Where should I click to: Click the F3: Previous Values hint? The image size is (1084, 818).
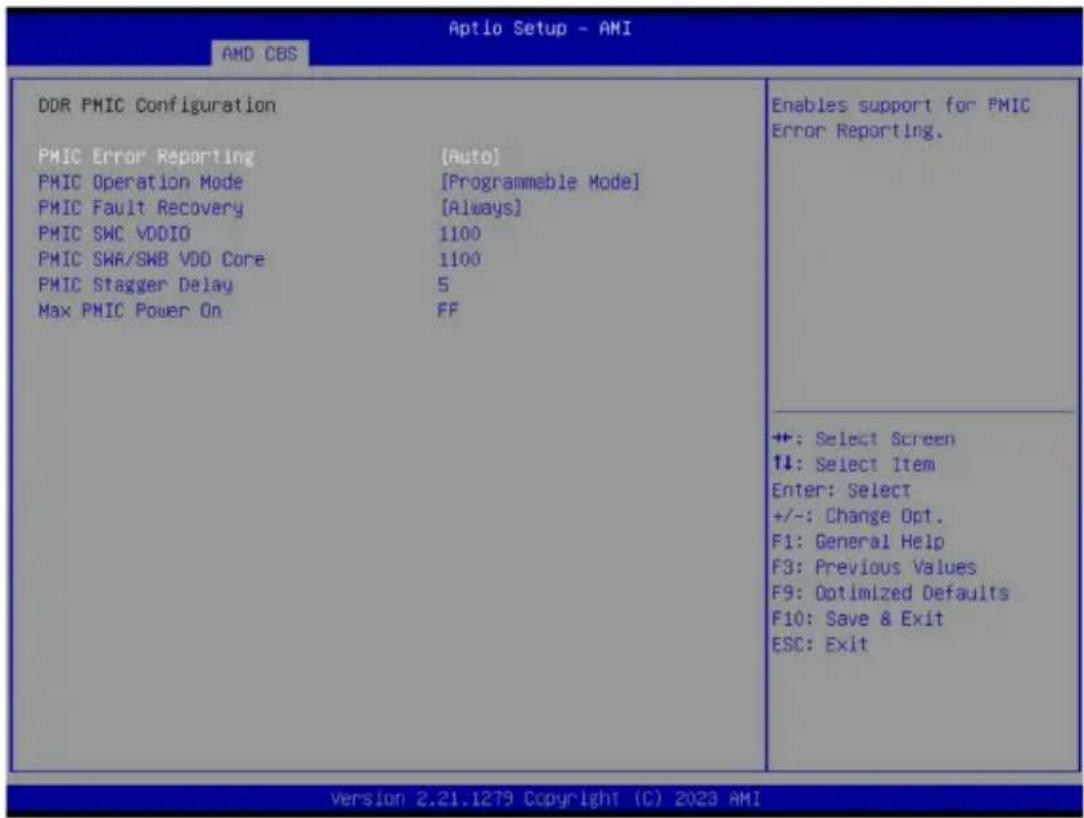(874, 567)
